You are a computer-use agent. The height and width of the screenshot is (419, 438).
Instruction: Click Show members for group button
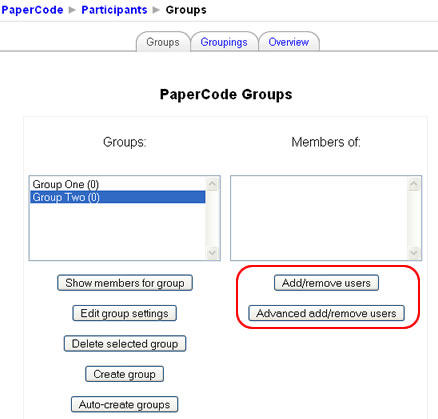tap(125, 283)
